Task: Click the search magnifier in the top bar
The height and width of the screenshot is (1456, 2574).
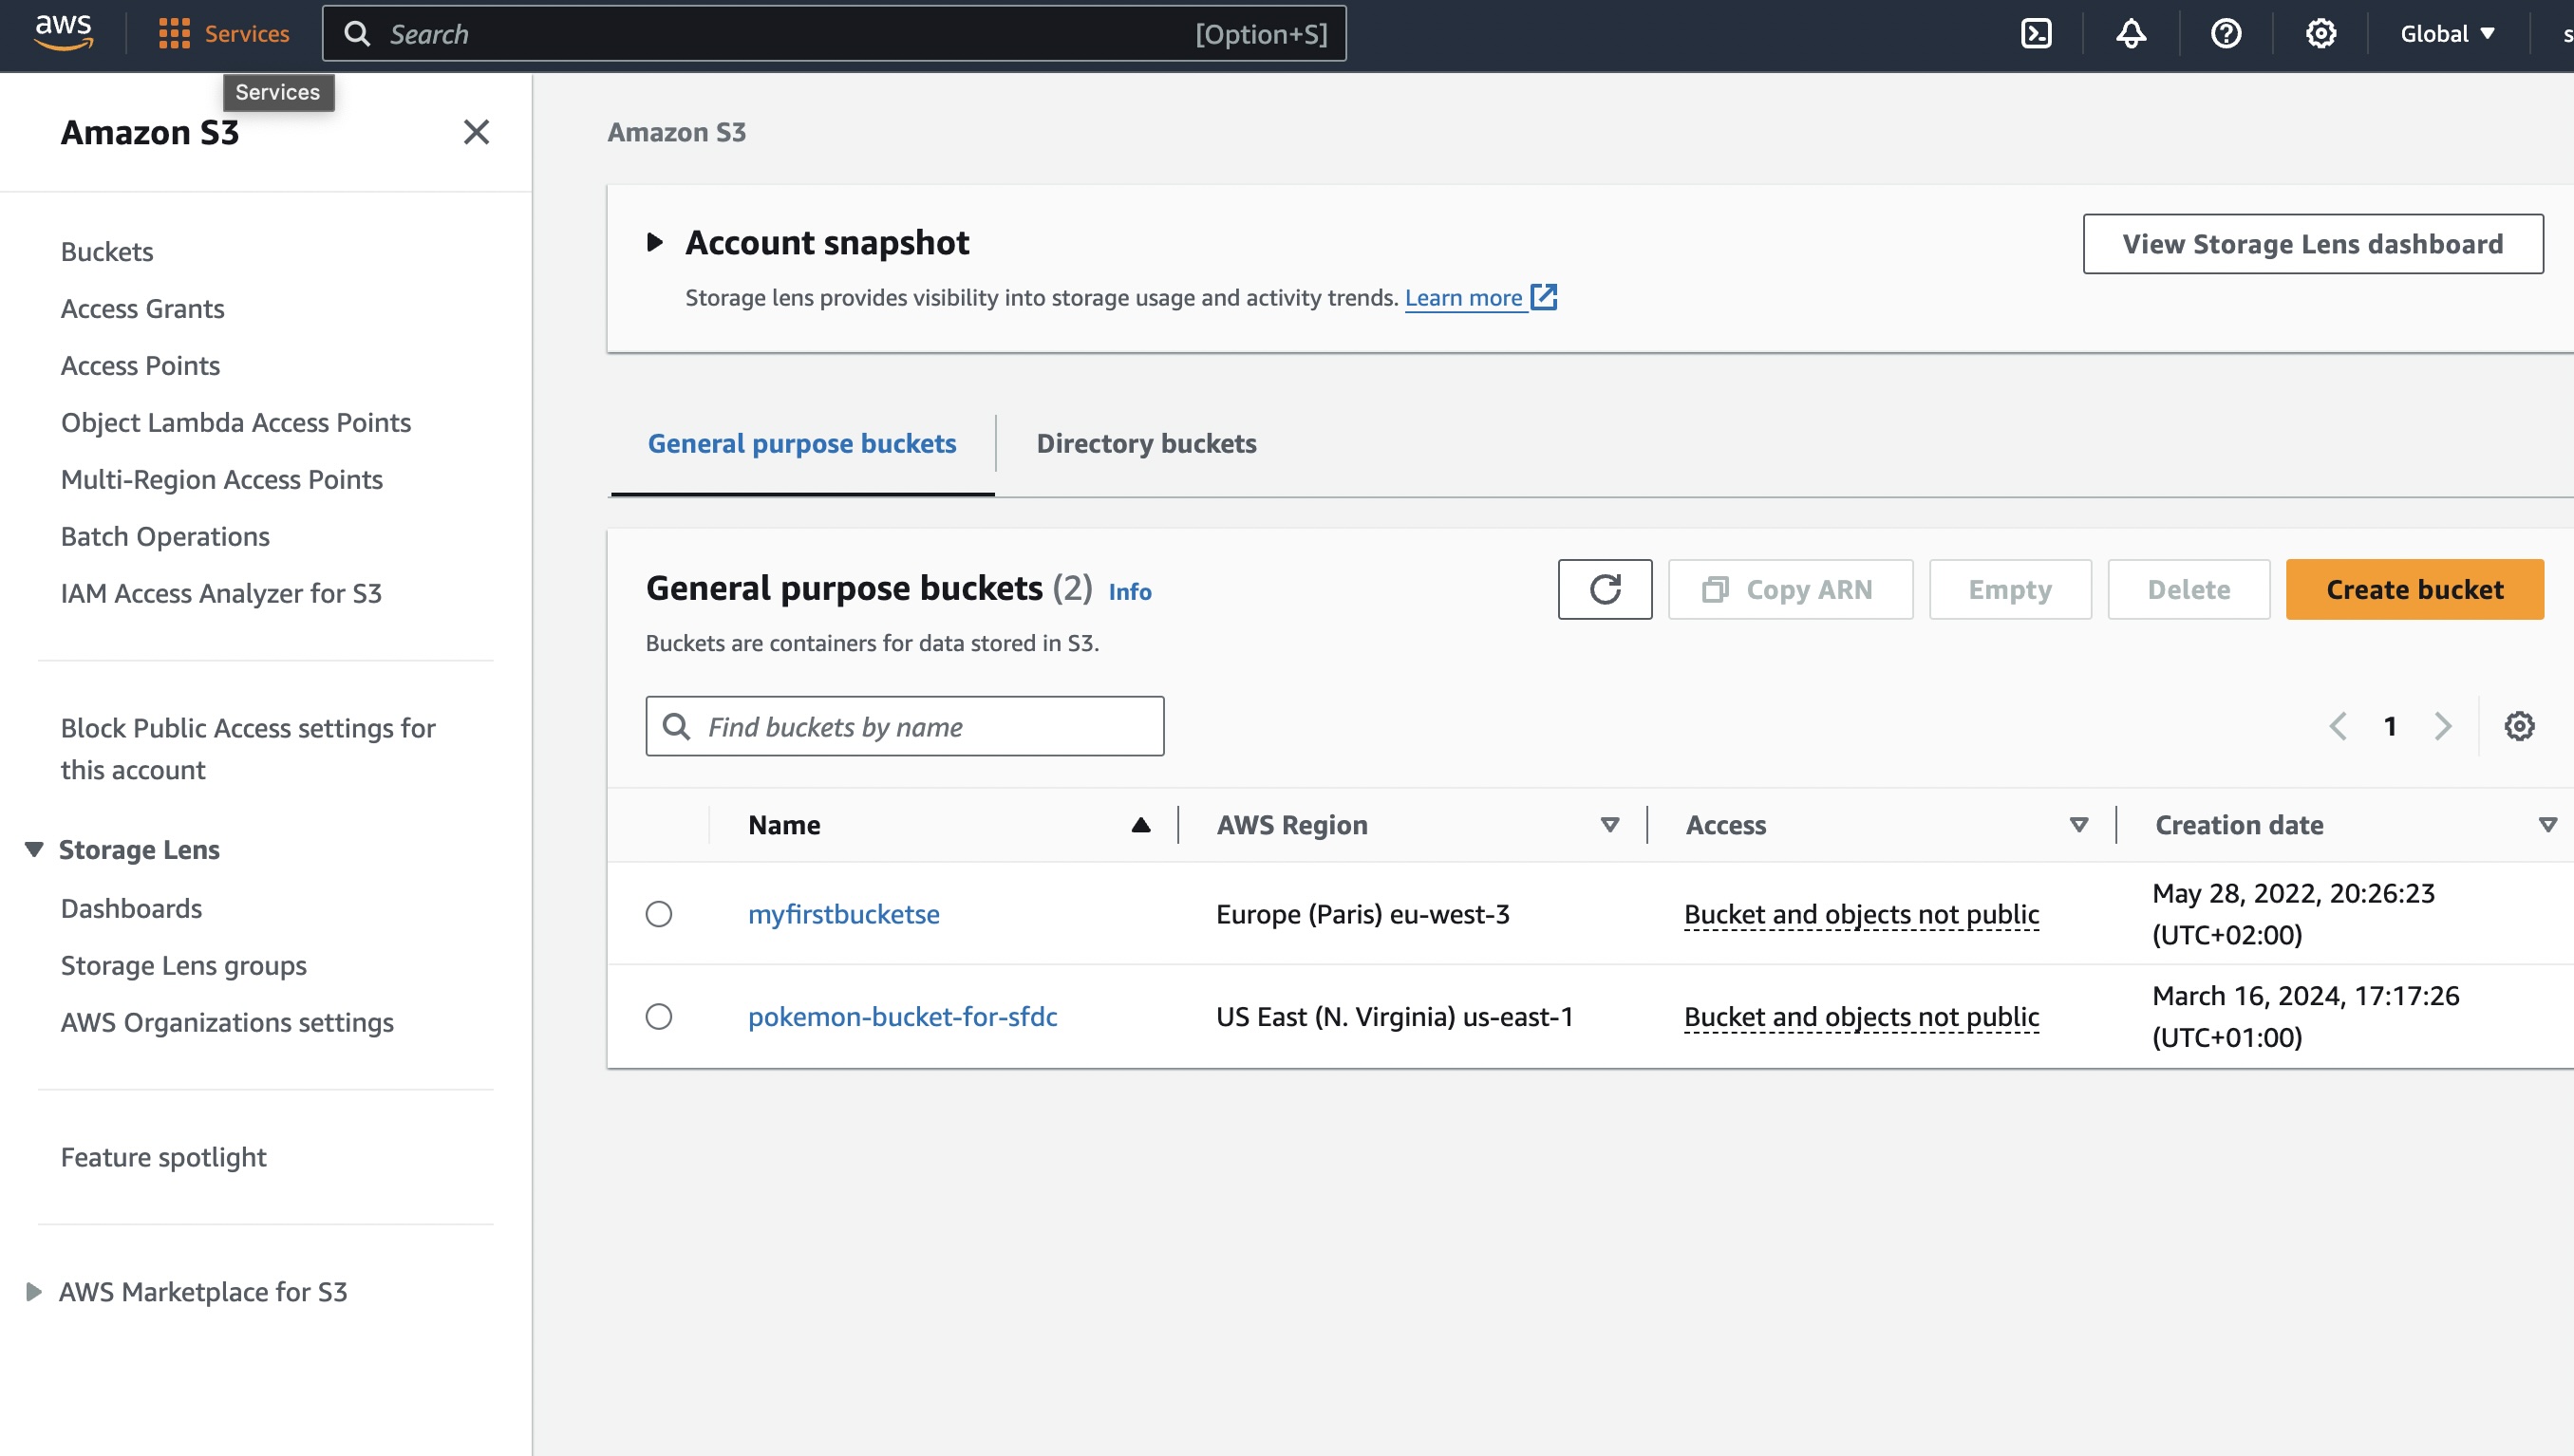Action: 357,34
